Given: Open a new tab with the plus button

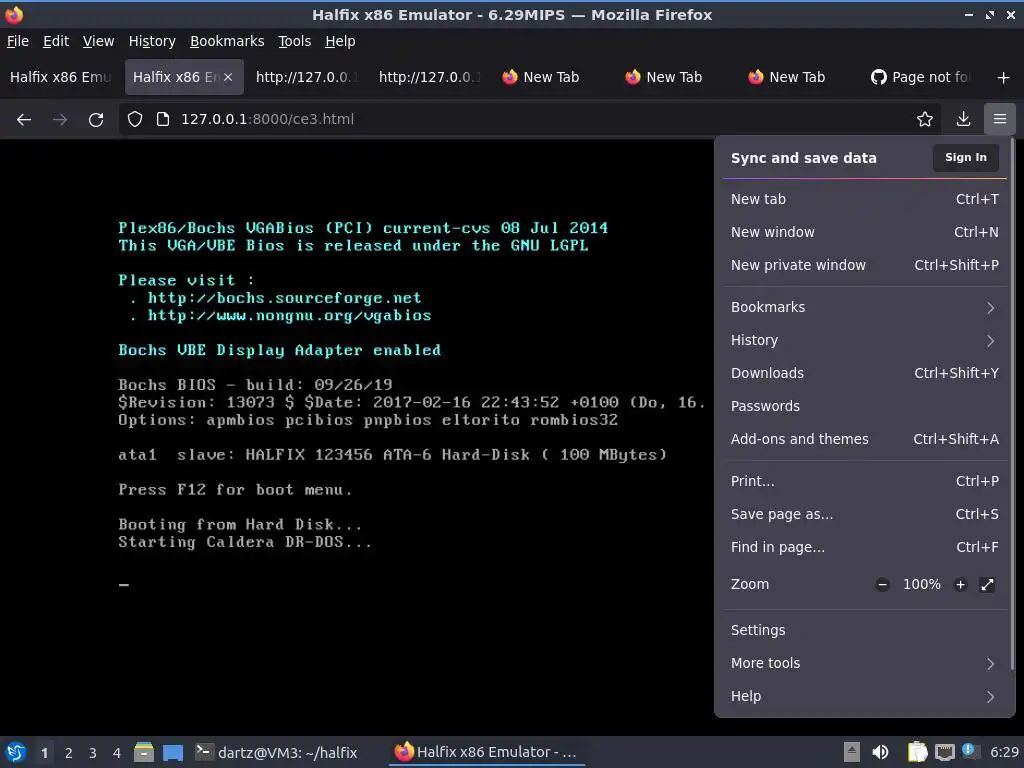Looking at the screenshot, I should pyautogui.click(x=1004, y=78).
